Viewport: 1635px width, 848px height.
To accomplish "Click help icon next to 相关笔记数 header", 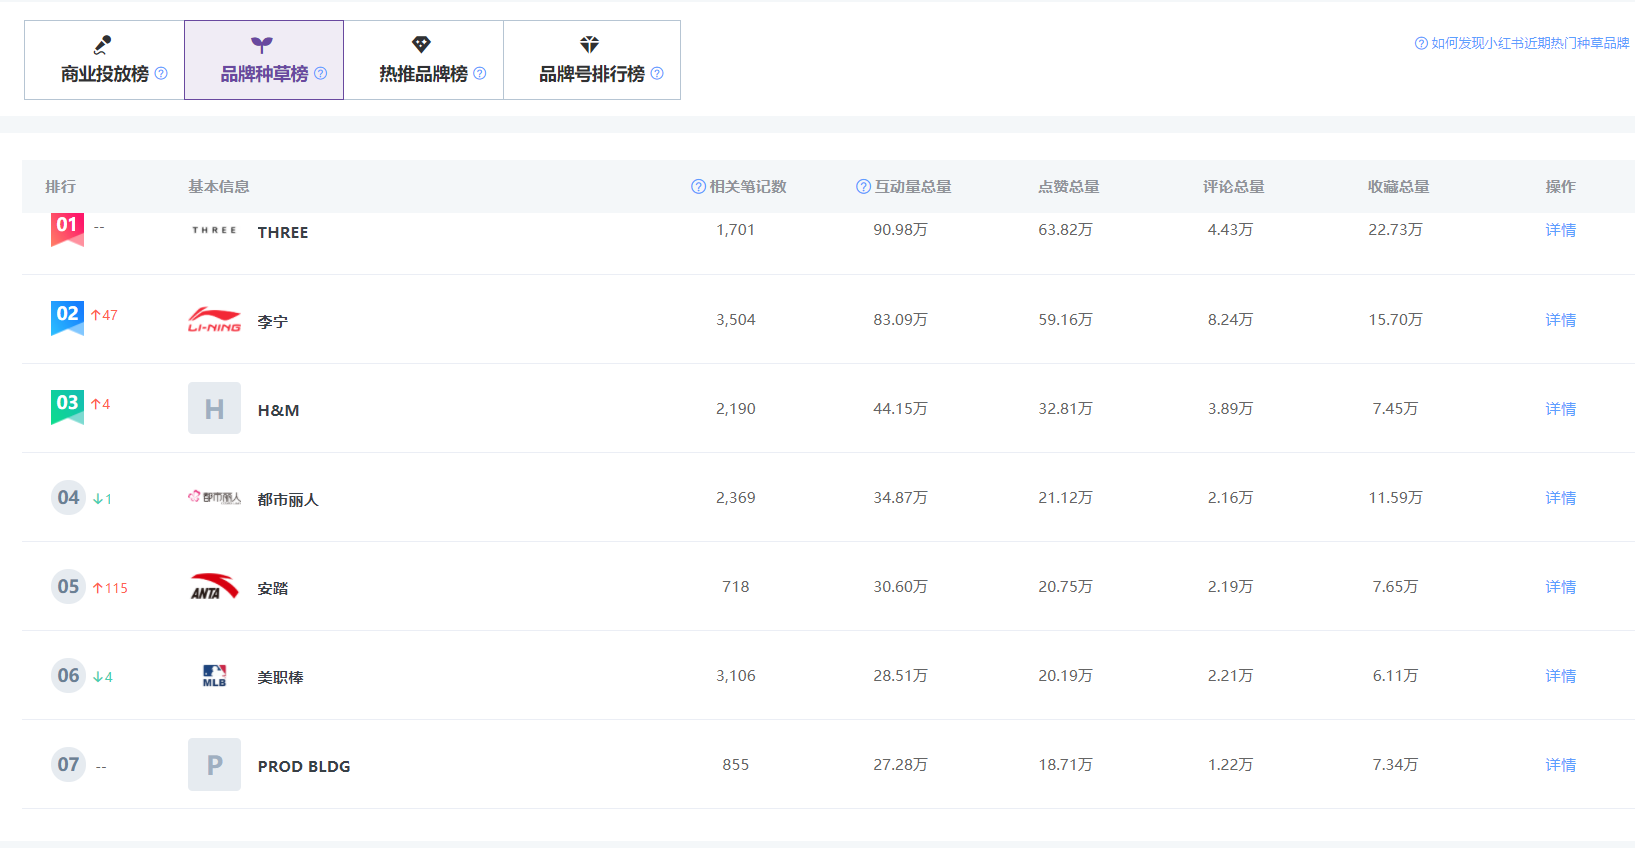I will pos(698,187).
